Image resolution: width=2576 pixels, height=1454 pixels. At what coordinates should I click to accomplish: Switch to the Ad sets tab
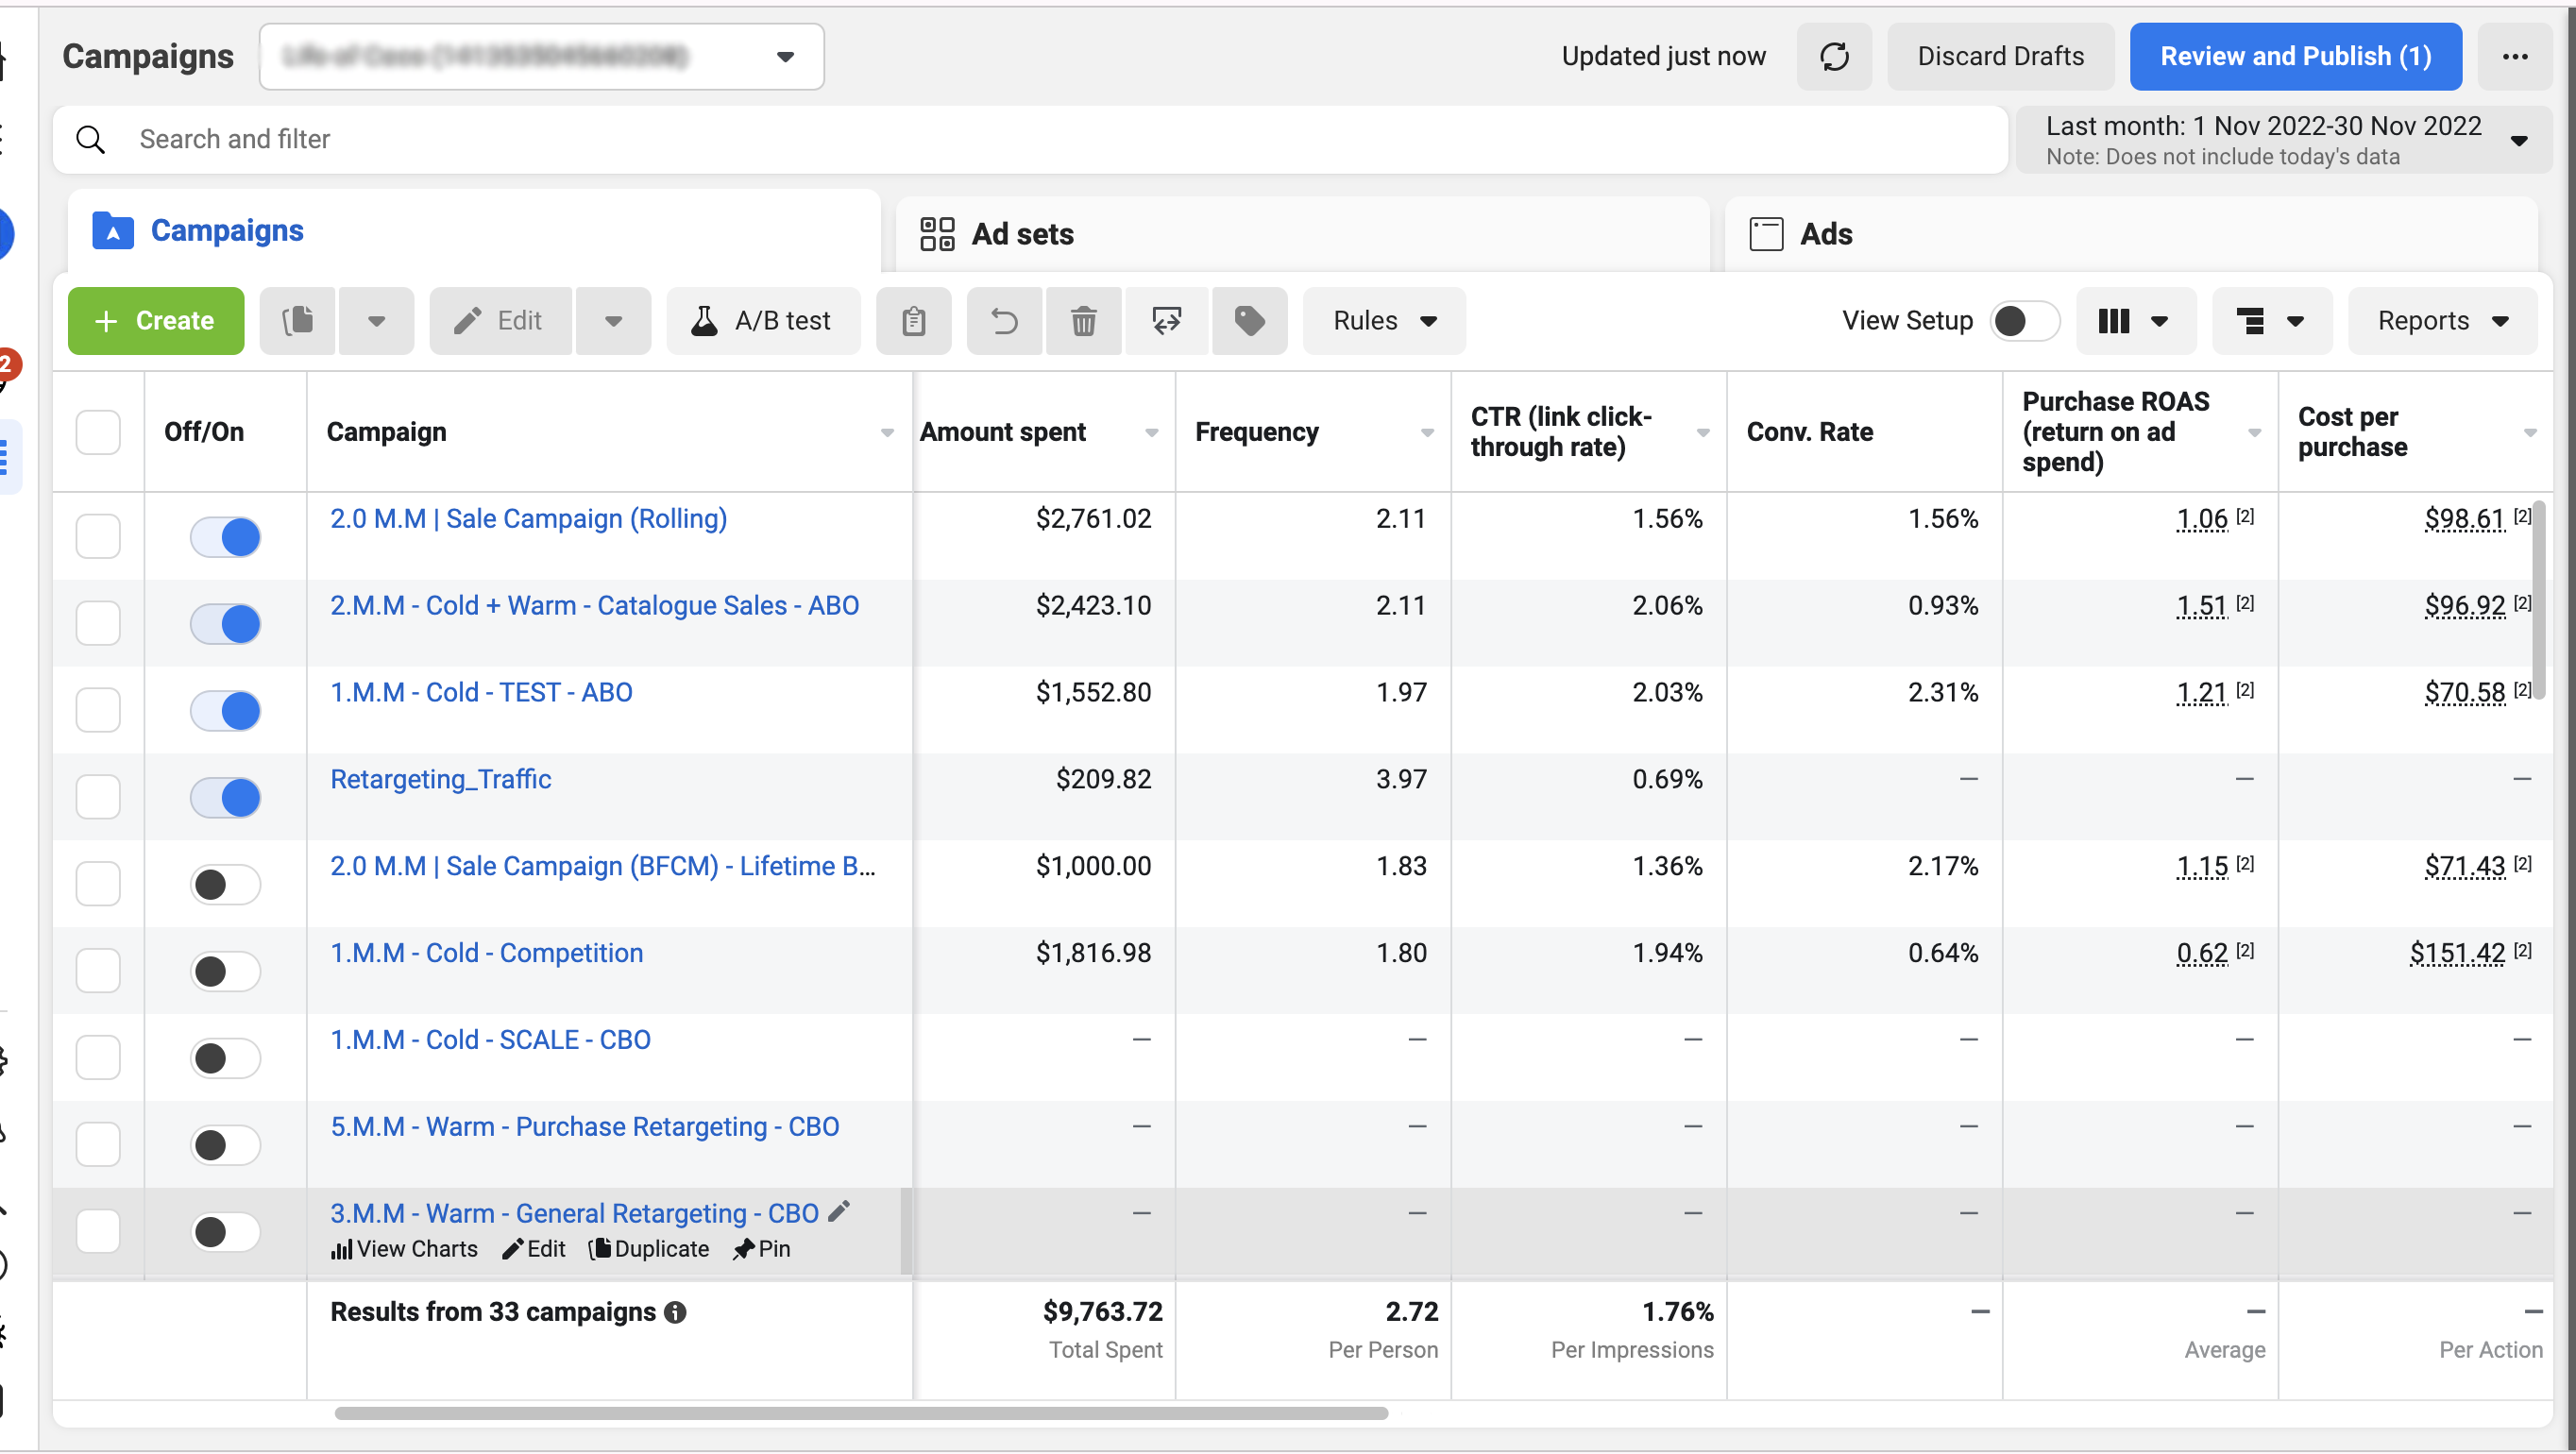pos(1021,234)
